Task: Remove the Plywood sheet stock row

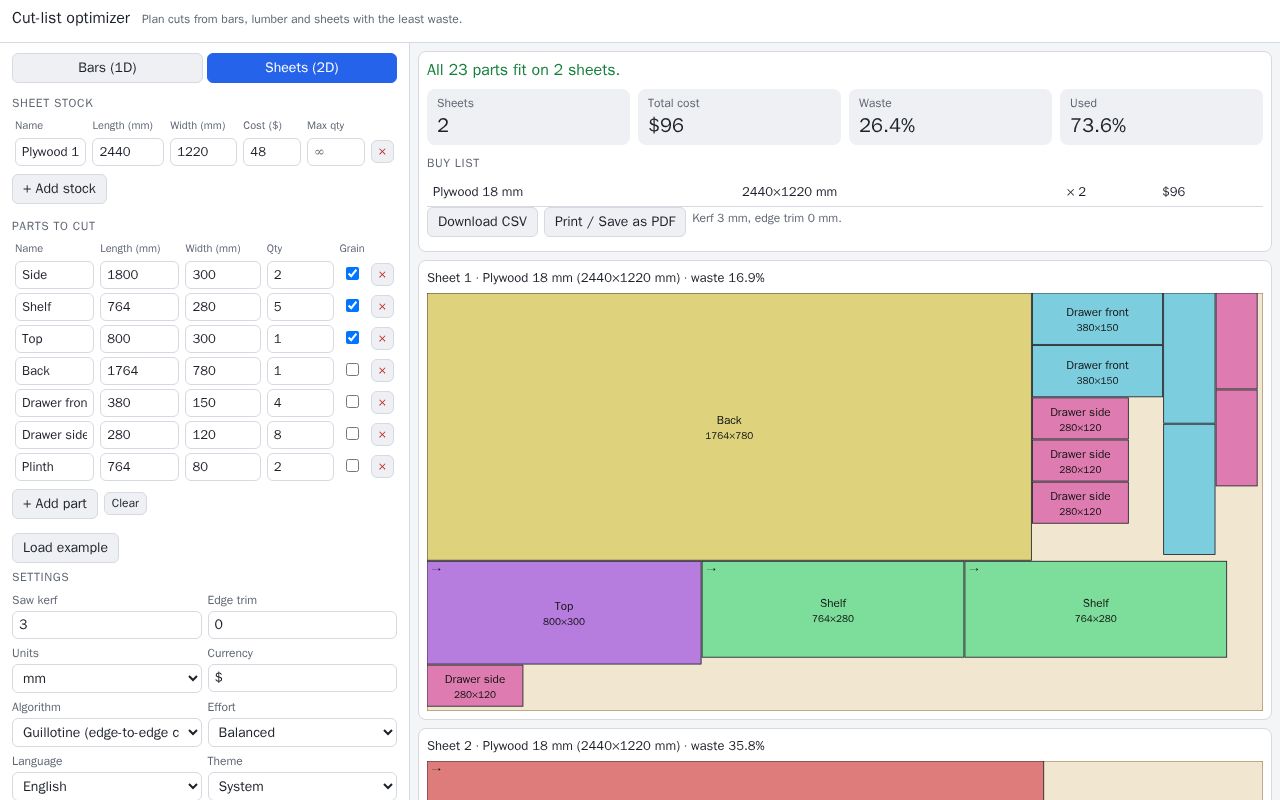Action: click(x=382, y=152)
